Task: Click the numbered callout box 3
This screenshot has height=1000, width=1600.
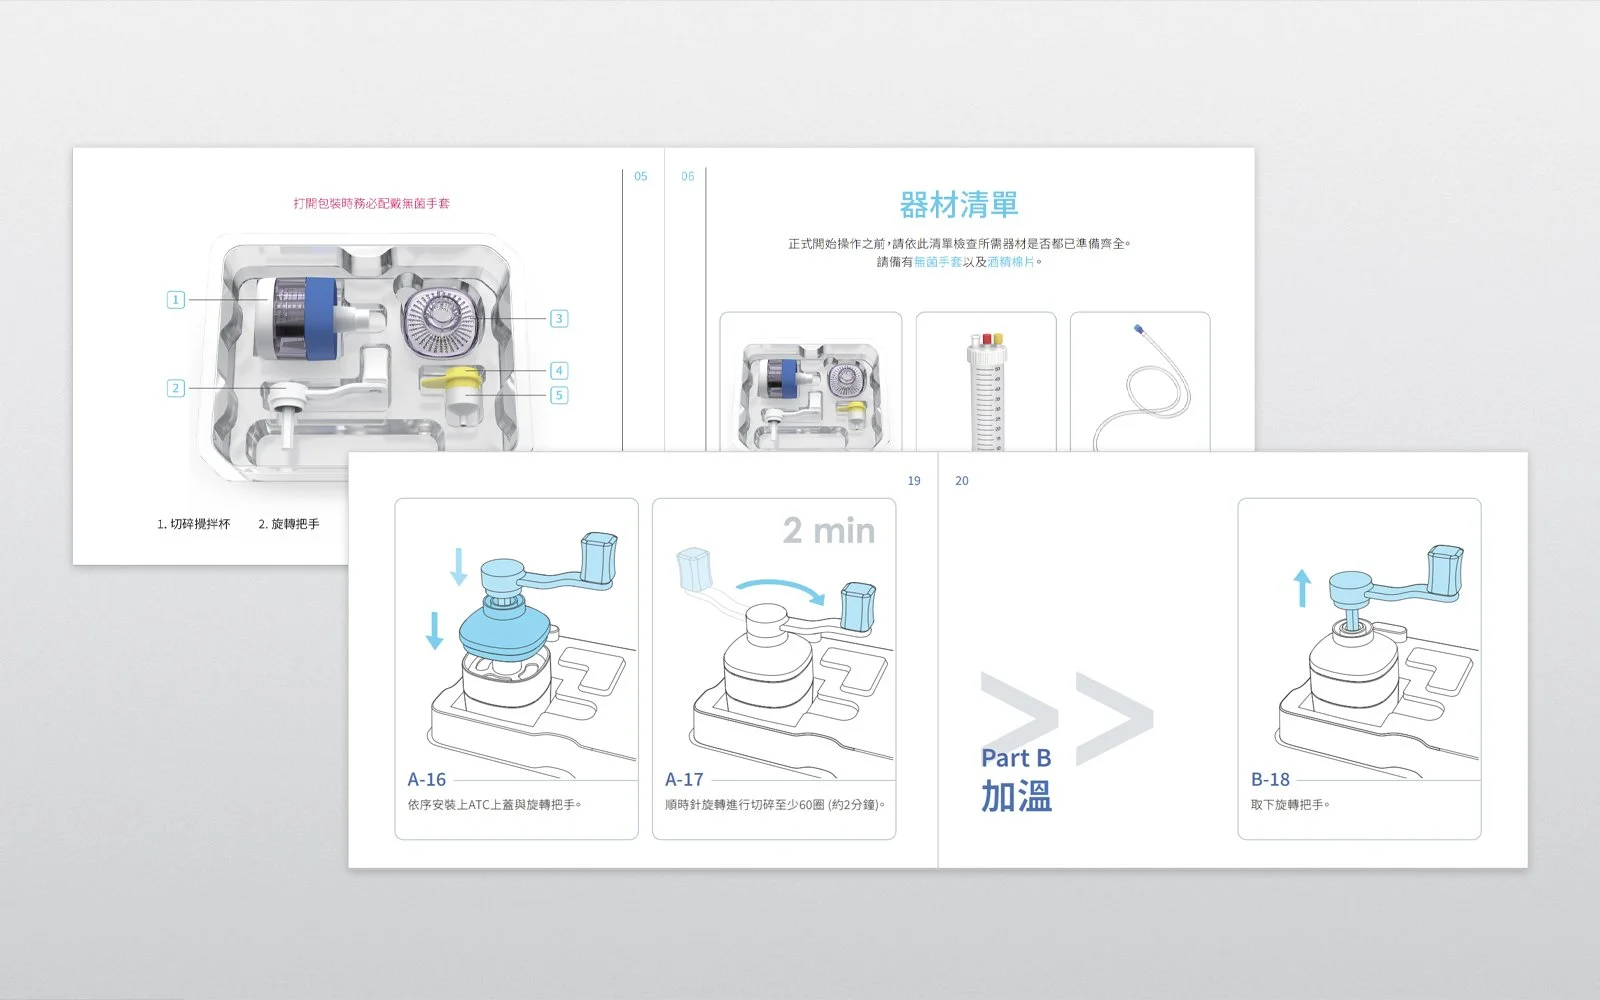Action: [x=559, y=318]
